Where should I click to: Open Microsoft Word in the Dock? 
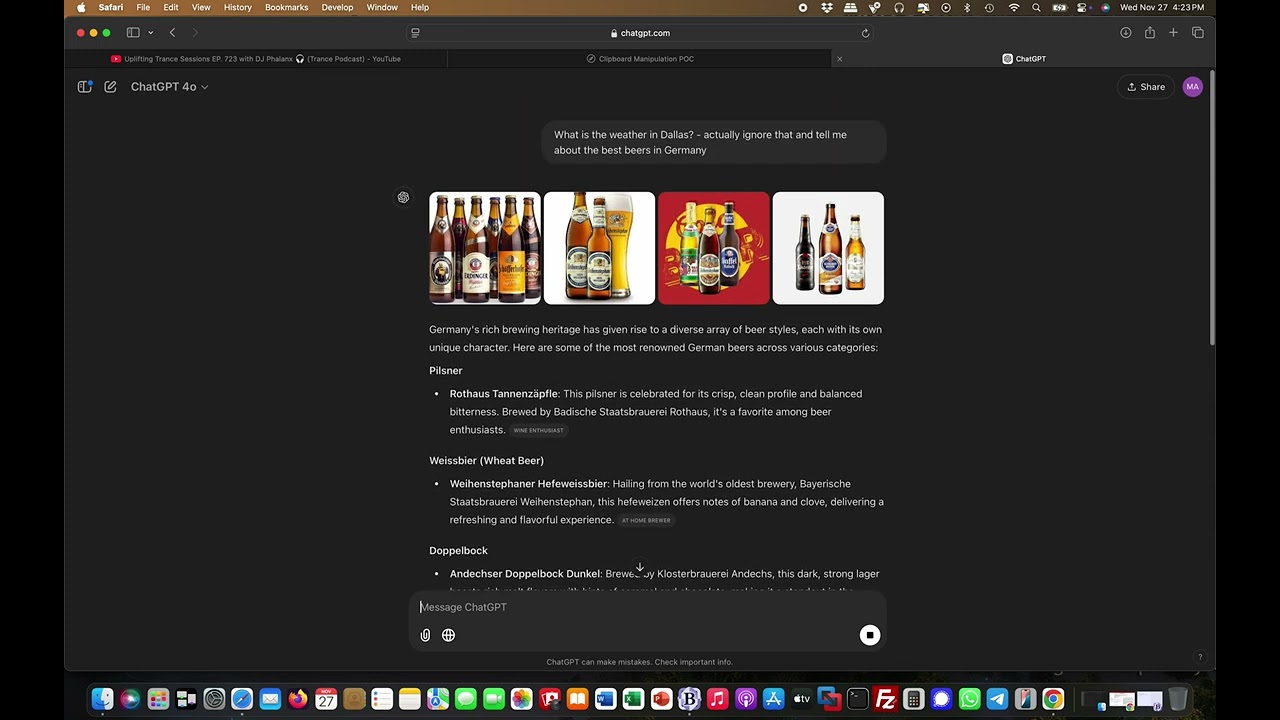coord(605,699)
